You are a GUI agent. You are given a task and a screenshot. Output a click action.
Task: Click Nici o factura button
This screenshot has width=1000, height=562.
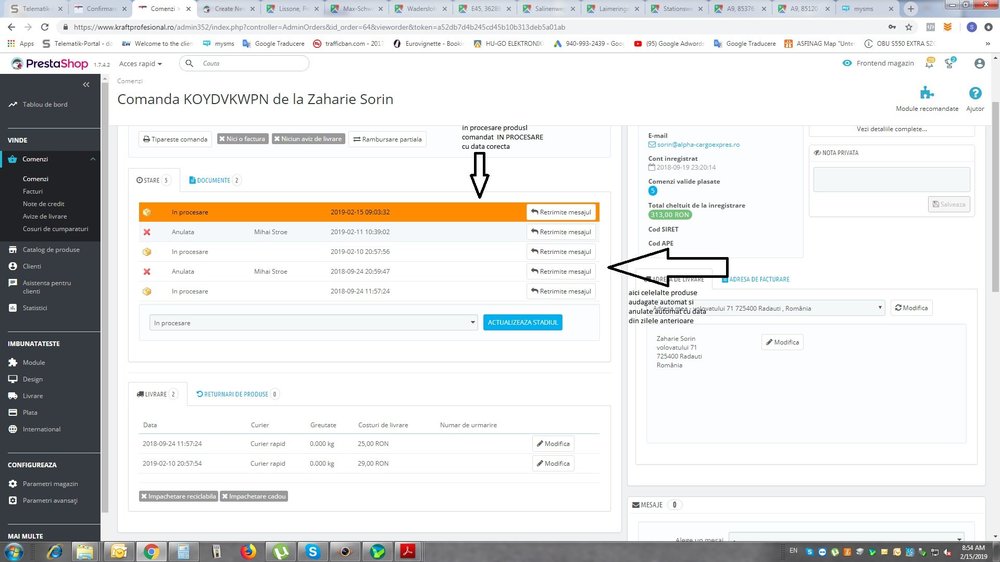(242, 138)
